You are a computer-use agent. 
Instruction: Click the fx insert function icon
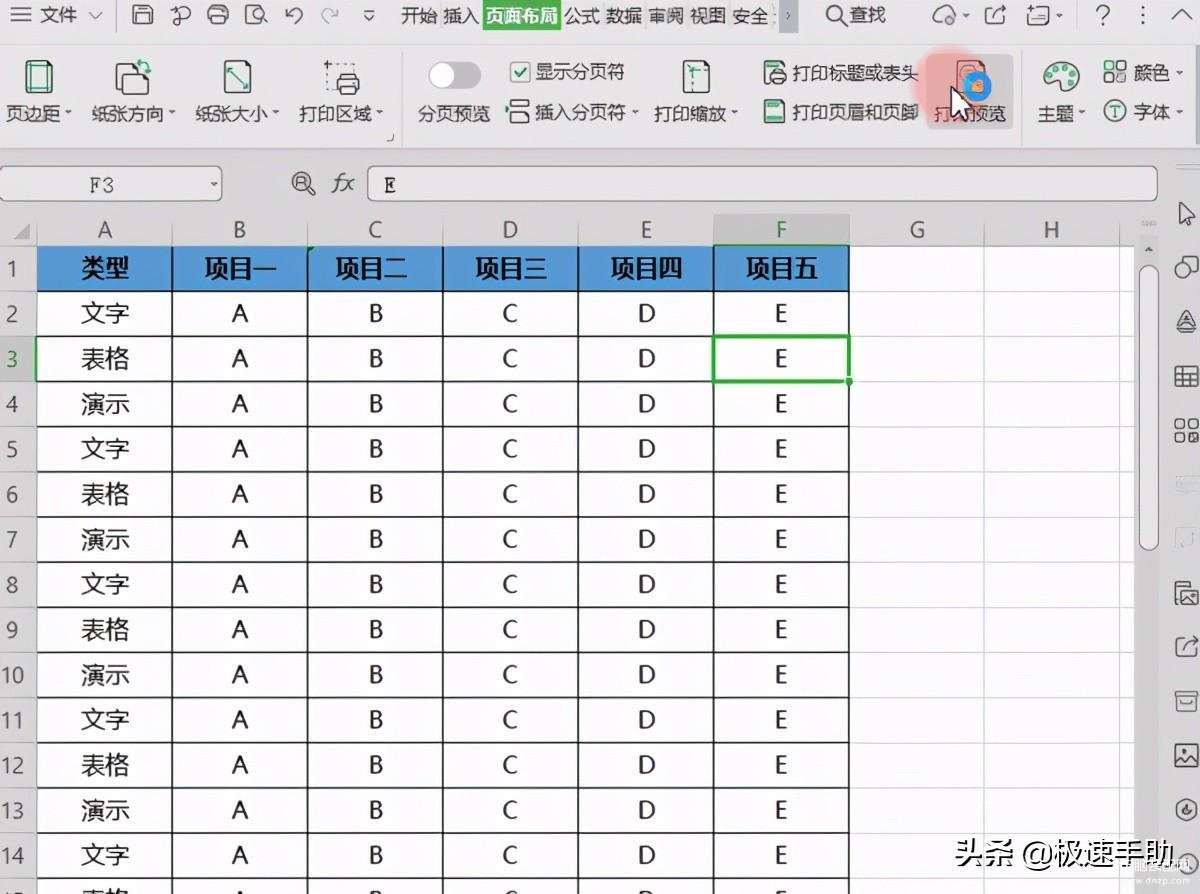click(x=343, y=183)
